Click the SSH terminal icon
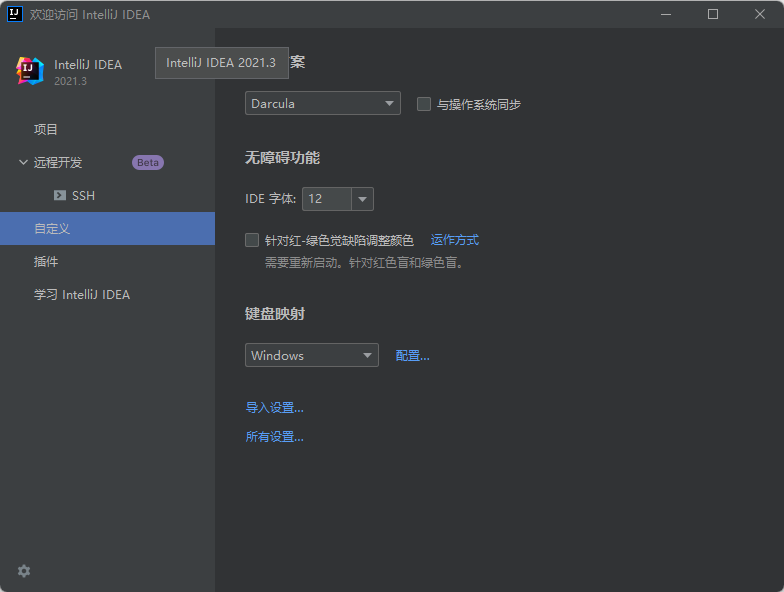 (x=60, y=196)
